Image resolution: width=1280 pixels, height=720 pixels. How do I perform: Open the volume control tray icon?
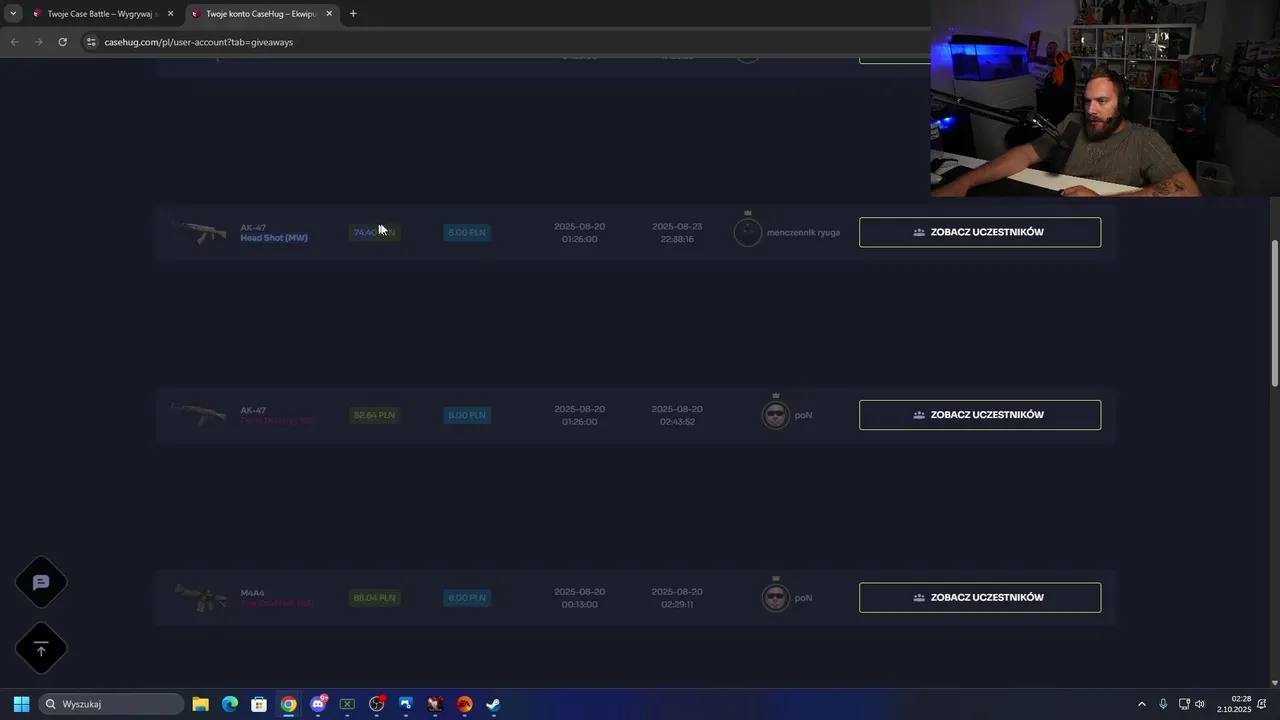[1200, 704]
